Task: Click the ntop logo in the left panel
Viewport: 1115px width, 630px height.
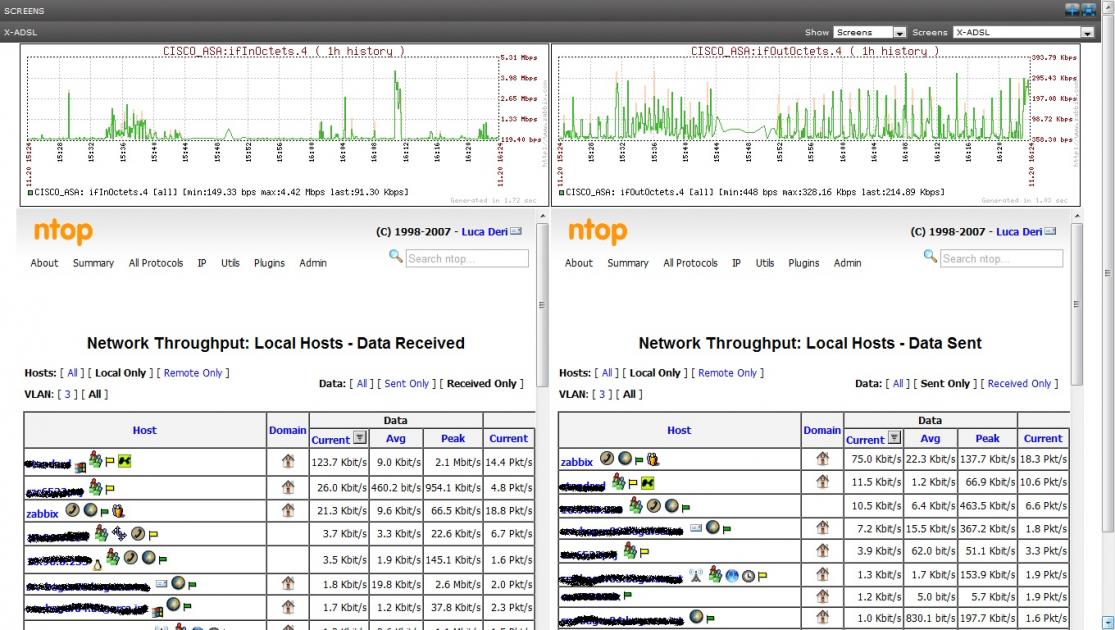Action: point(63,232)
